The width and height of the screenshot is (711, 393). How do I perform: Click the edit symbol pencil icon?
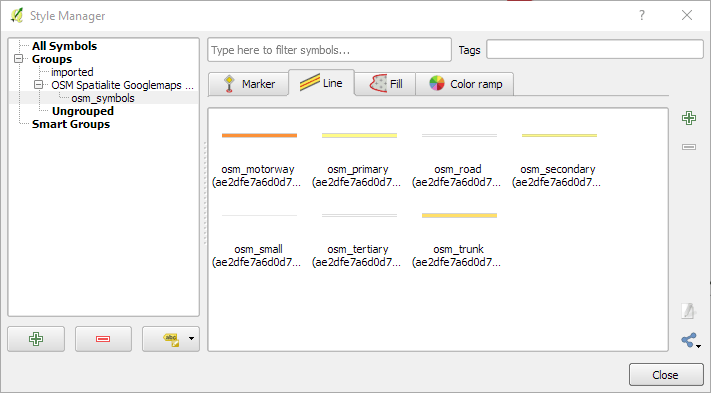click(x=689, y=311)
